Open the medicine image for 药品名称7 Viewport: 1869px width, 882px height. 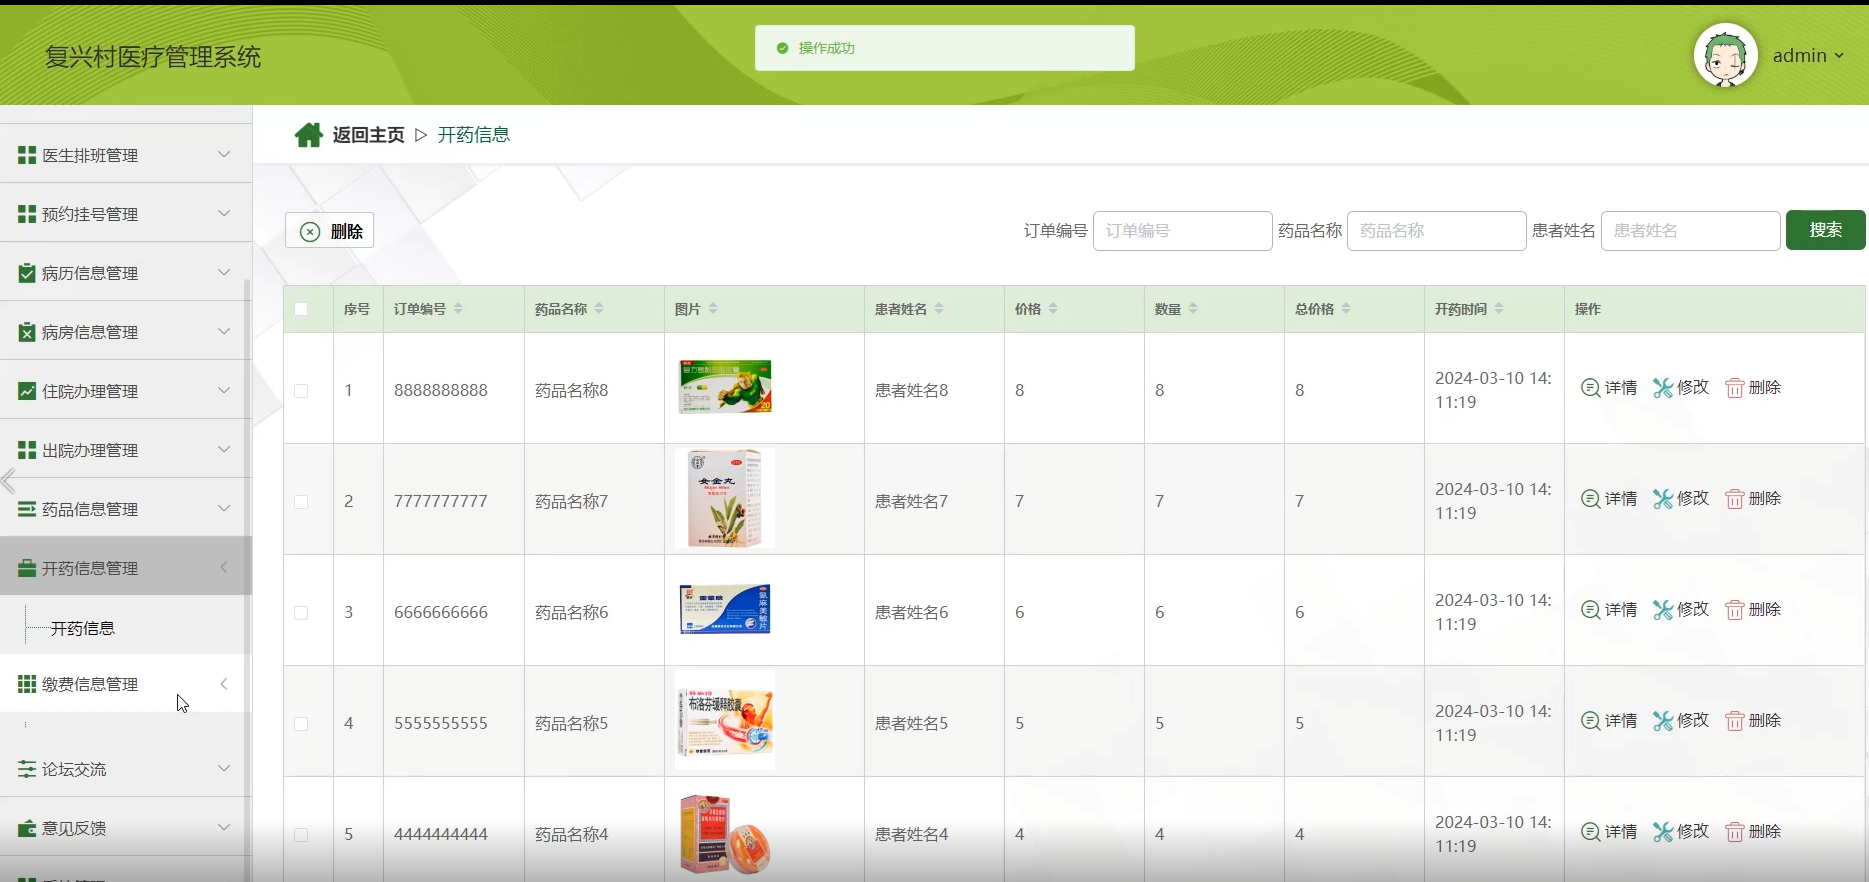click(x=725, y=498)
